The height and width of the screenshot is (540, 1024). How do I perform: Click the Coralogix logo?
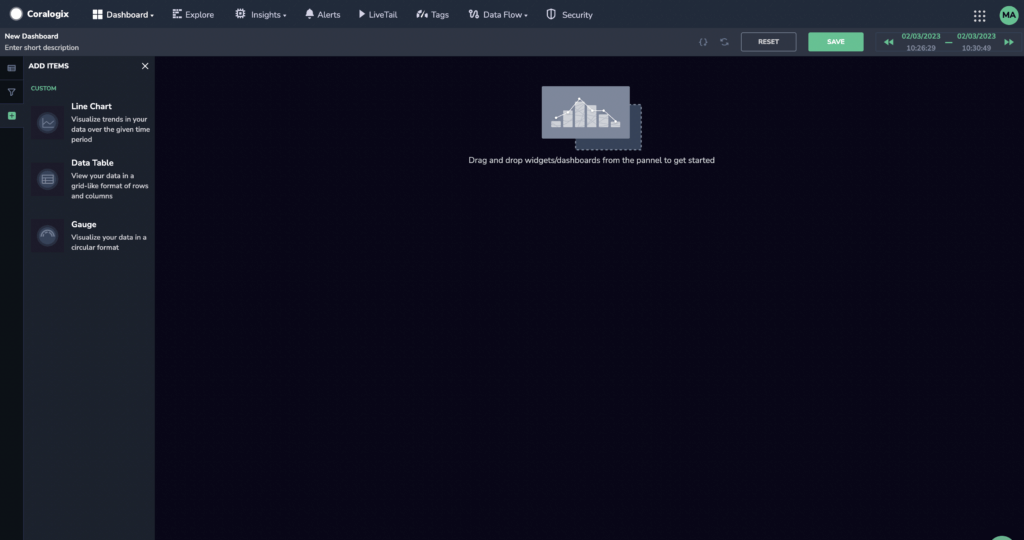pyautogui.click(x=39, y=14)
